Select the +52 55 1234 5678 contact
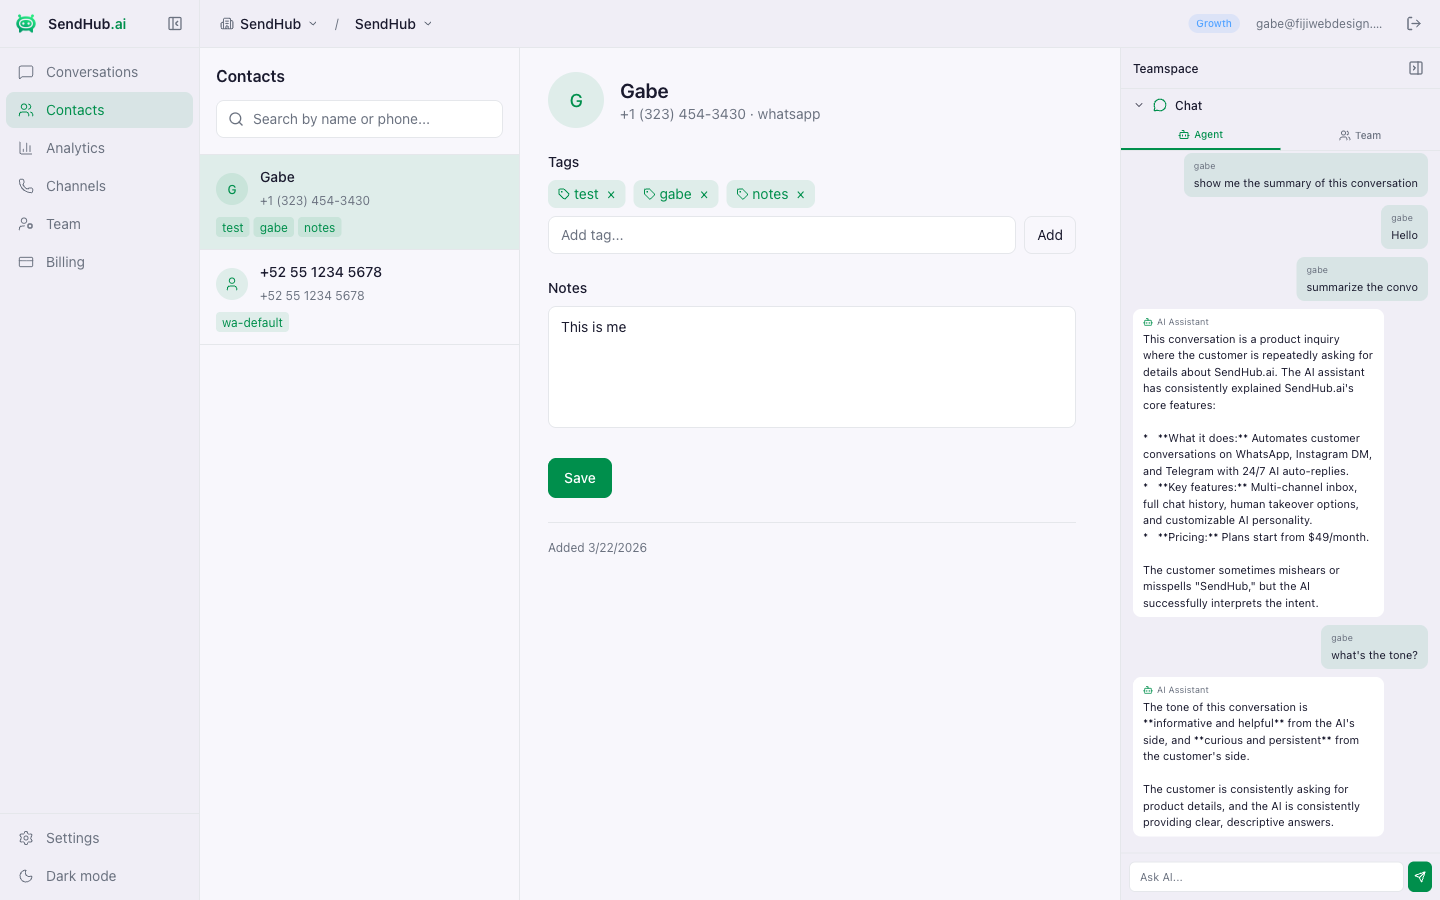 click(x=359, y=297)
